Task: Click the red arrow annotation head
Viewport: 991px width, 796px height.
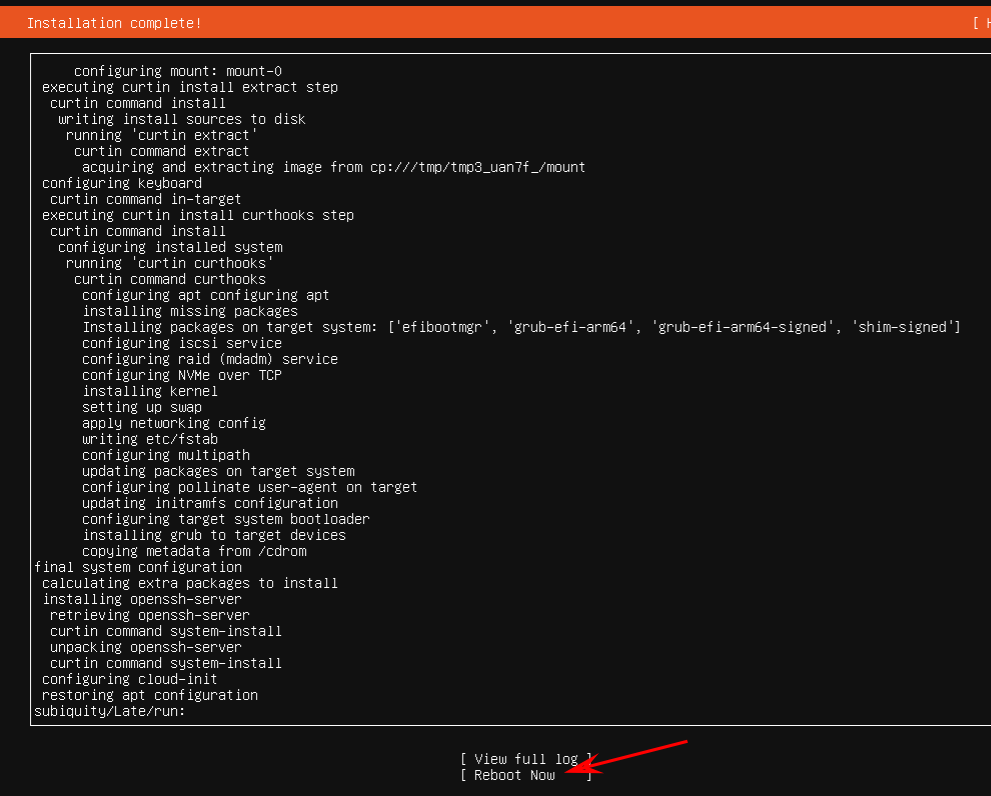Action: point(578,768)
